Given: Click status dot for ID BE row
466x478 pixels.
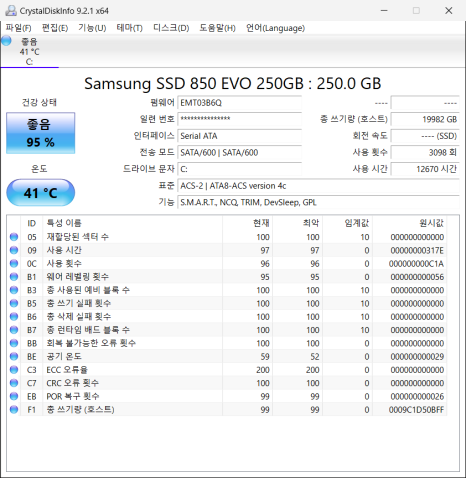Looking at the screenshot, I should pos(14,356).
